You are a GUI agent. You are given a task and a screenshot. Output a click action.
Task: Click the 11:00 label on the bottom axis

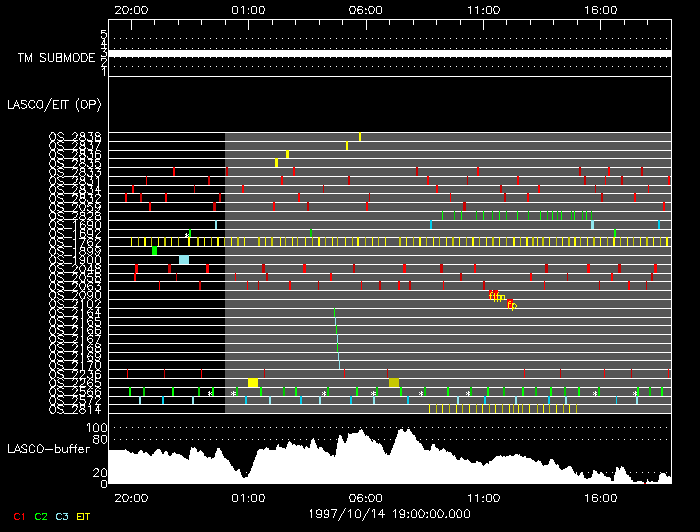tap(483, 497)
